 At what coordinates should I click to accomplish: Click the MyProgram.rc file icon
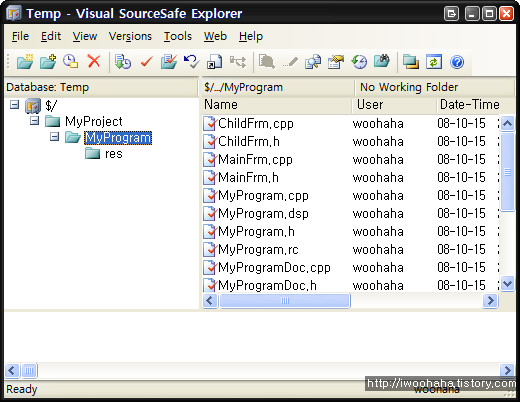point(210,249)
